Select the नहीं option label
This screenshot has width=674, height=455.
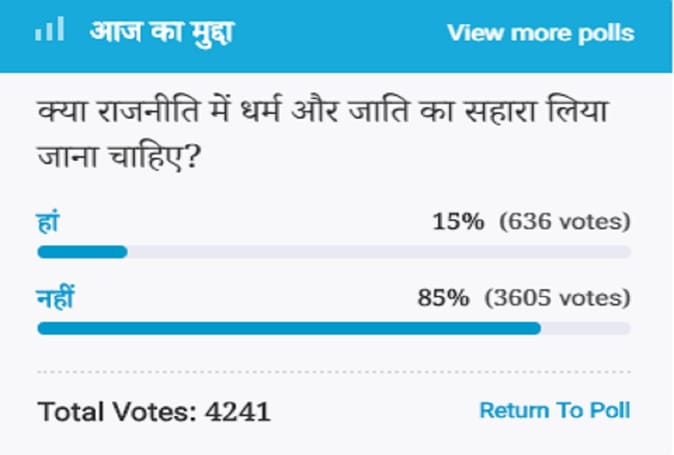(55, 297)
